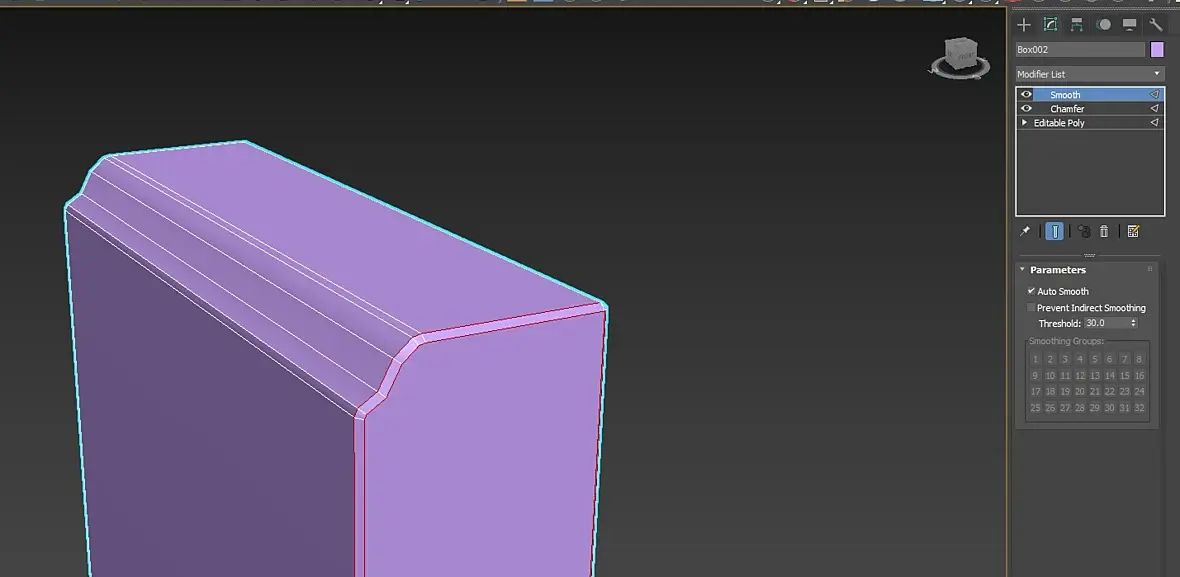Open the Create command panel tab
Image resolution: width=1180 pixels, height=577 pixels.
1023,25
